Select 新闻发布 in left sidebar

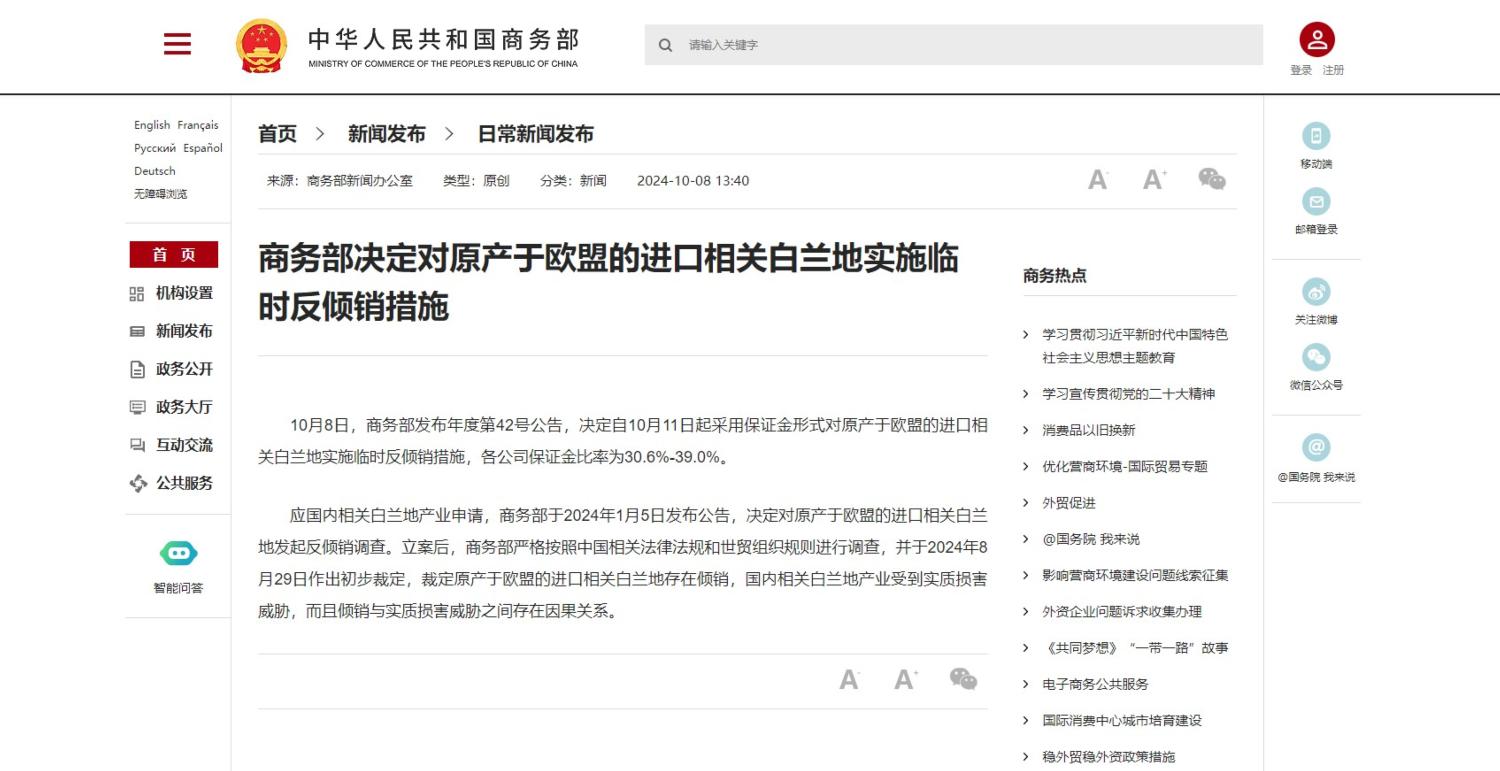[x=184, y=331]
